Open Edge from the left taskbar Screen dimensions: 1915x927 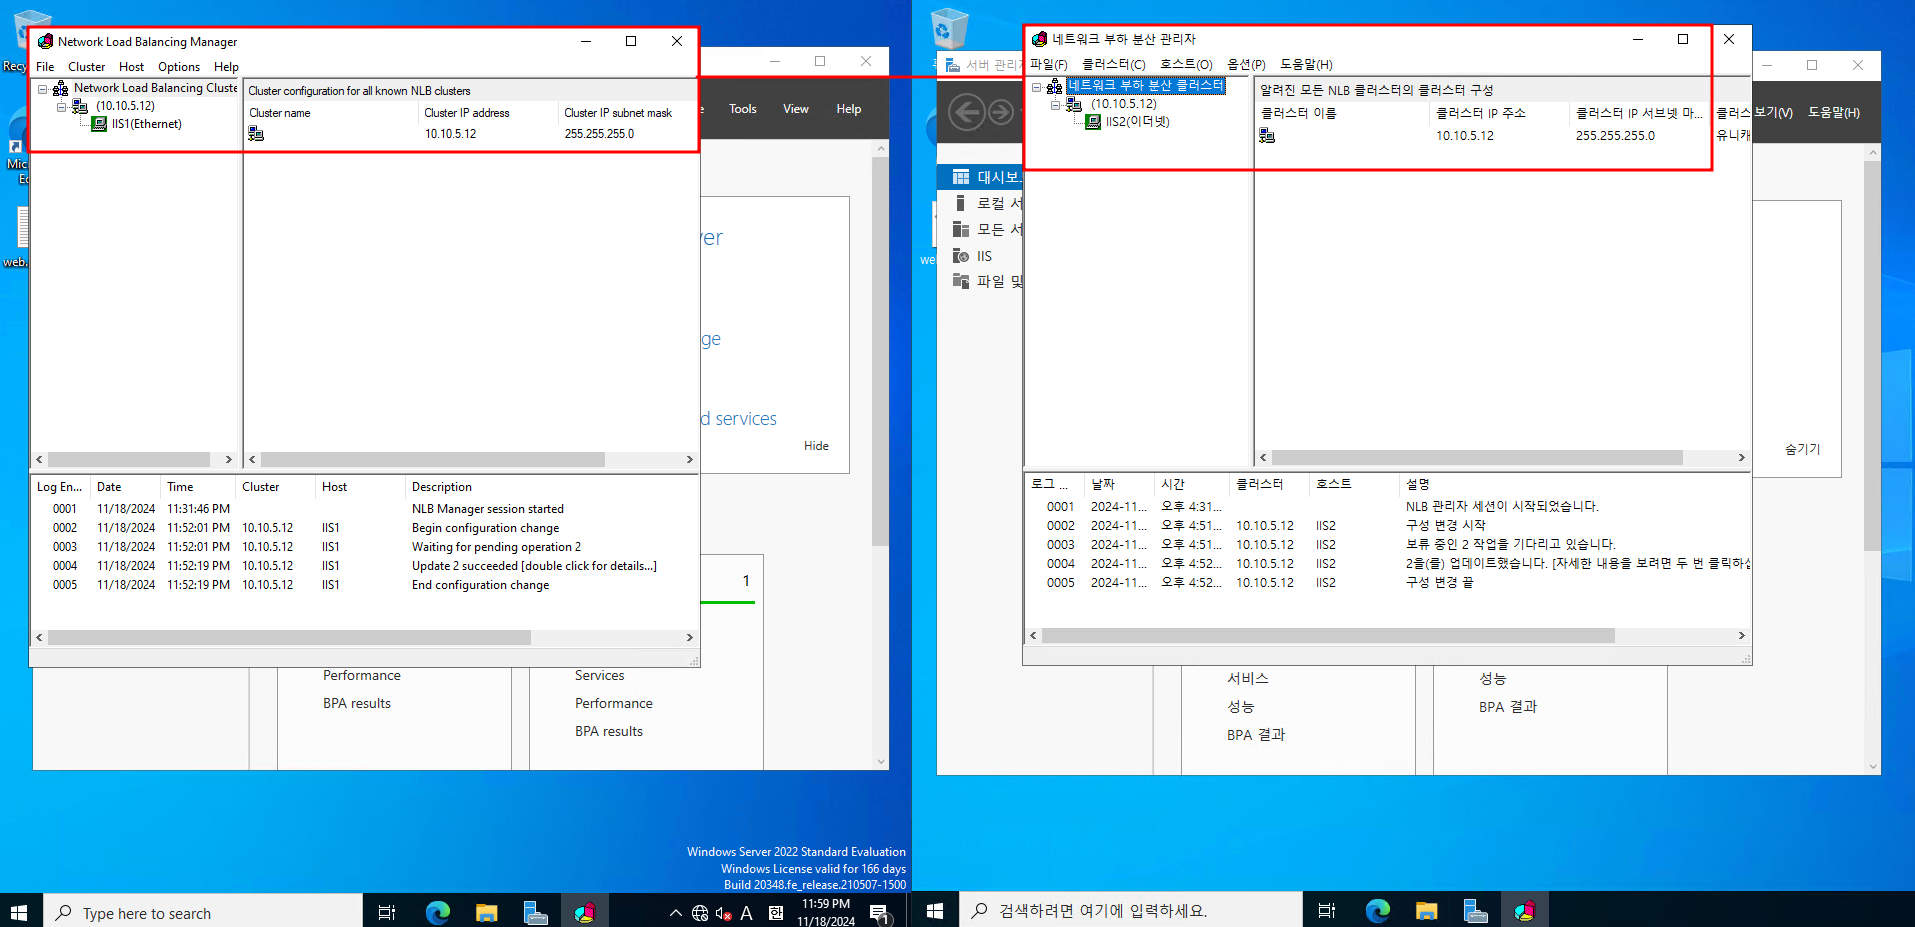click(x=438, y=912)
